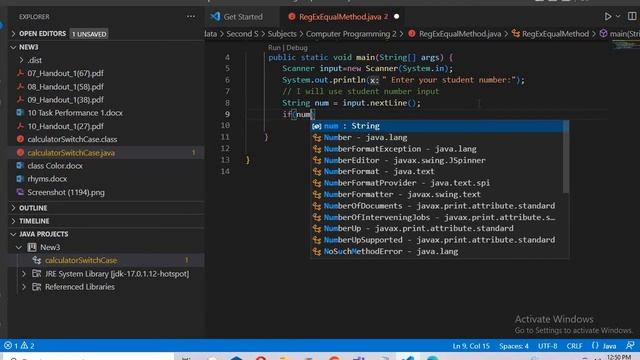
Task: Open problems via errors and warnings indicator
Action: click(19, 346)
